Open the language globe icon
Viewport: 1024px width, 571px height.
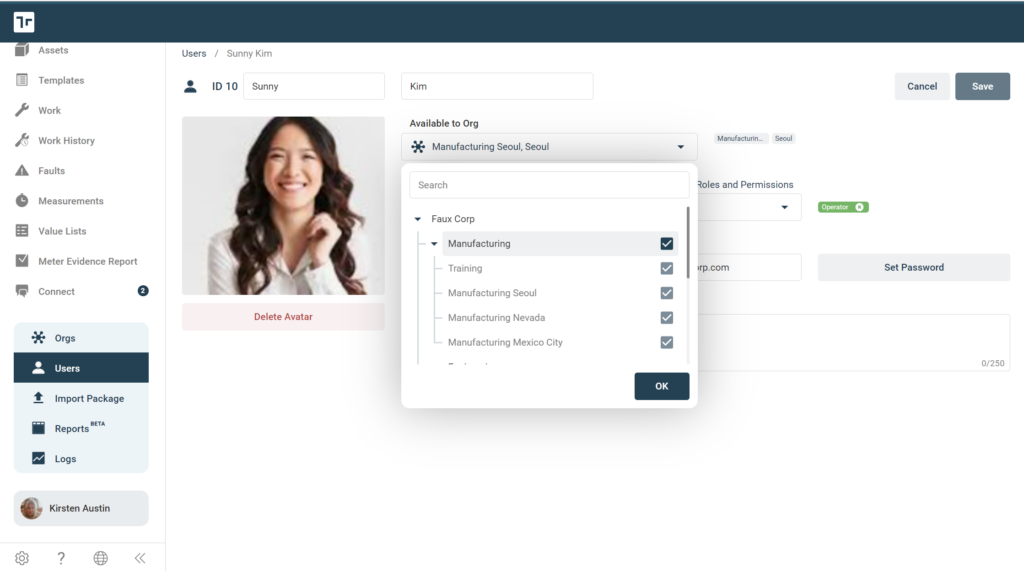[101, 558]
